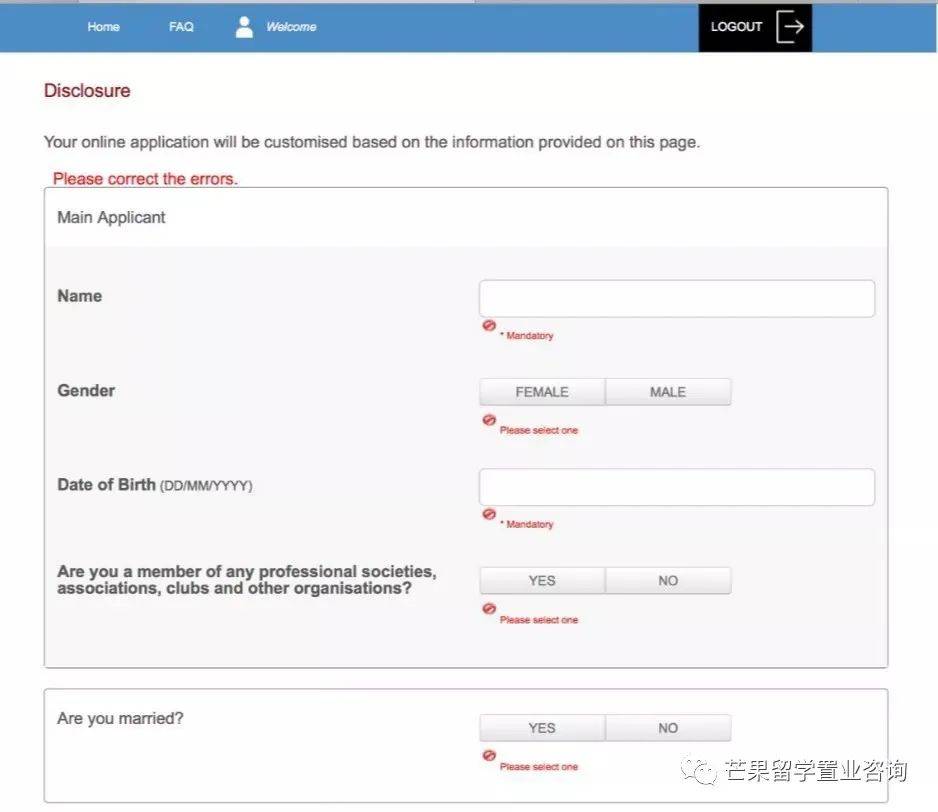Click the error icon under married question
Image resolution: width=938 pixels, height=812 pixels.
point(489,756)
